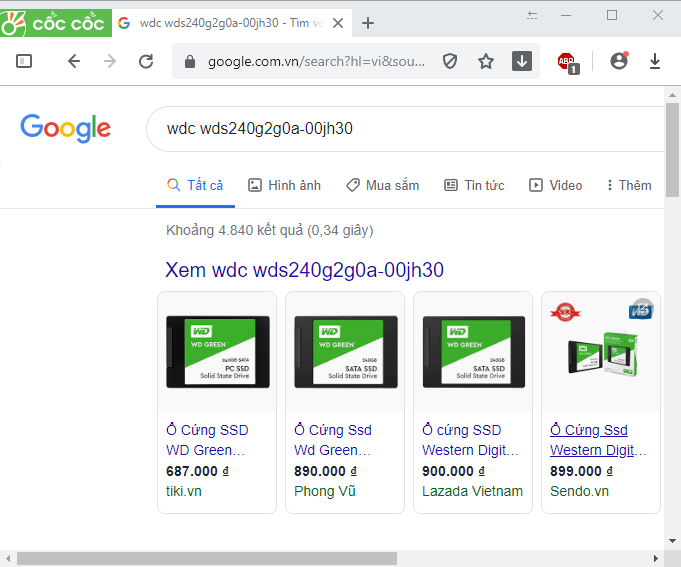The image size is (681, 567).
Task: Open Ổ Cứng SSD WD Green tiki link
Action: pyautogui.click(x=207, y=440)
